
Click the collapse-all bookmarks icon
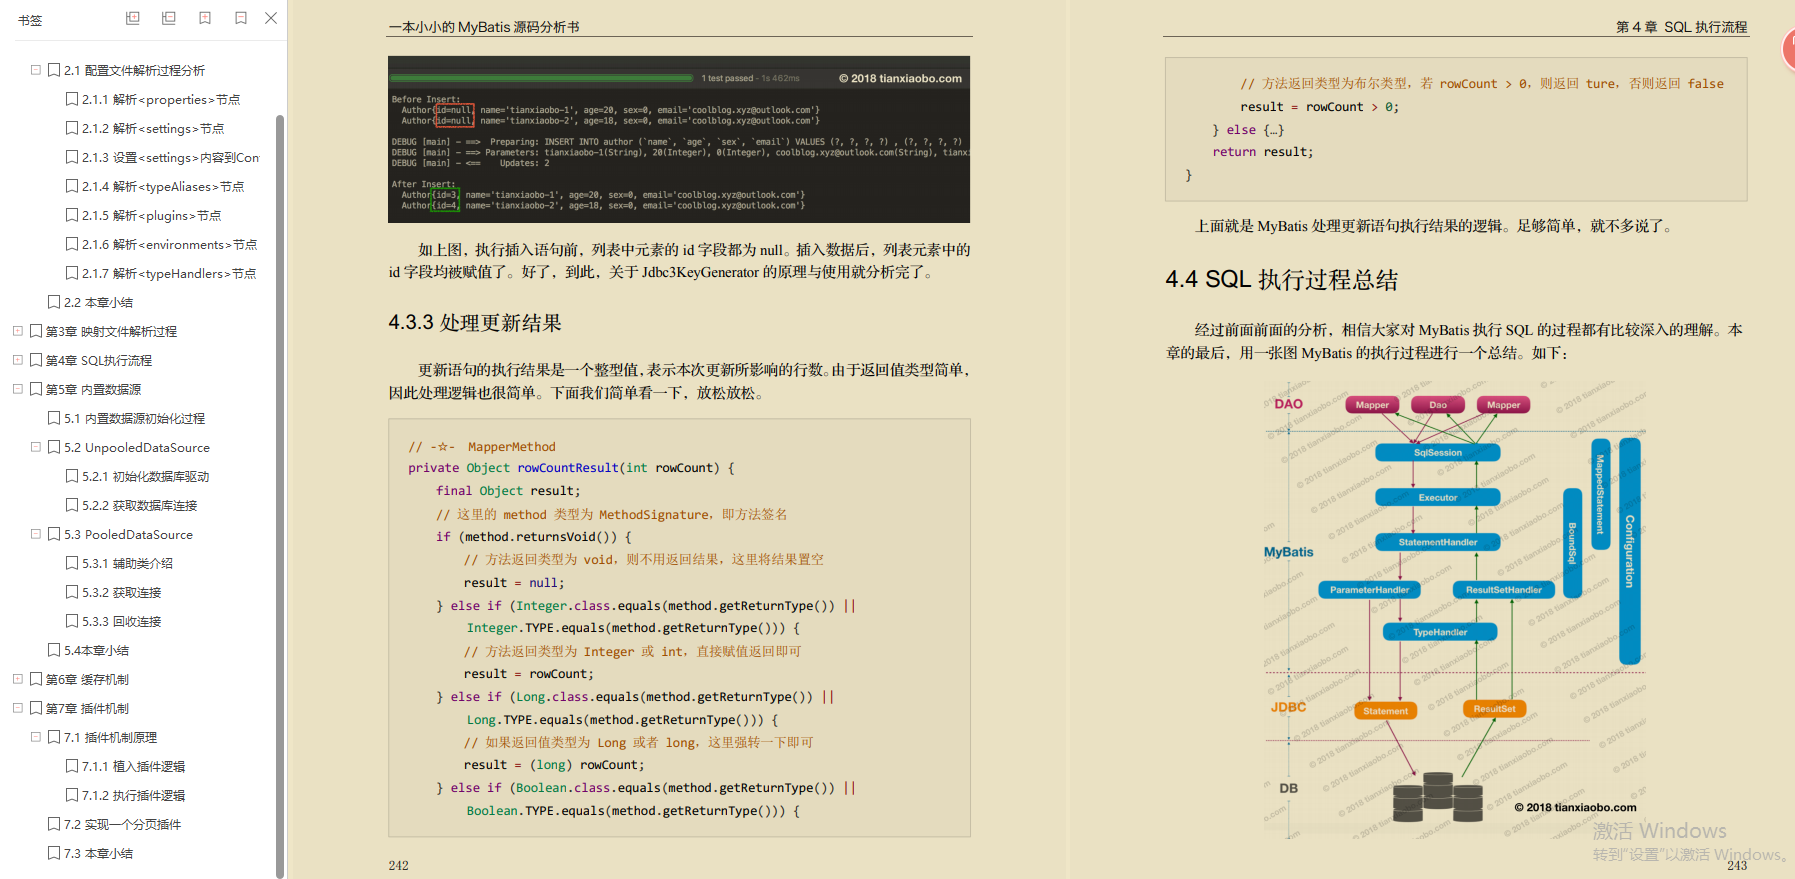[168, 18]
